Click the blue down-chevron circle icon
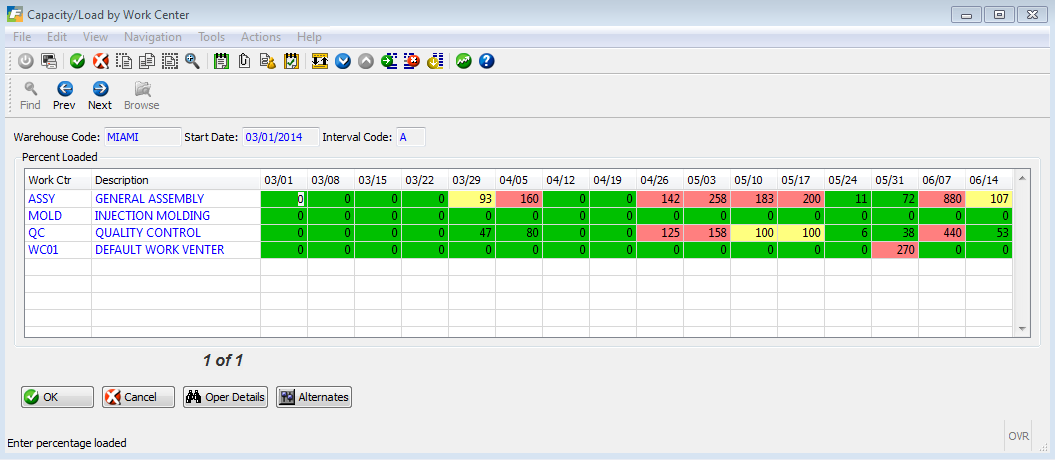 pyautogui.click(x=343, y=61)
